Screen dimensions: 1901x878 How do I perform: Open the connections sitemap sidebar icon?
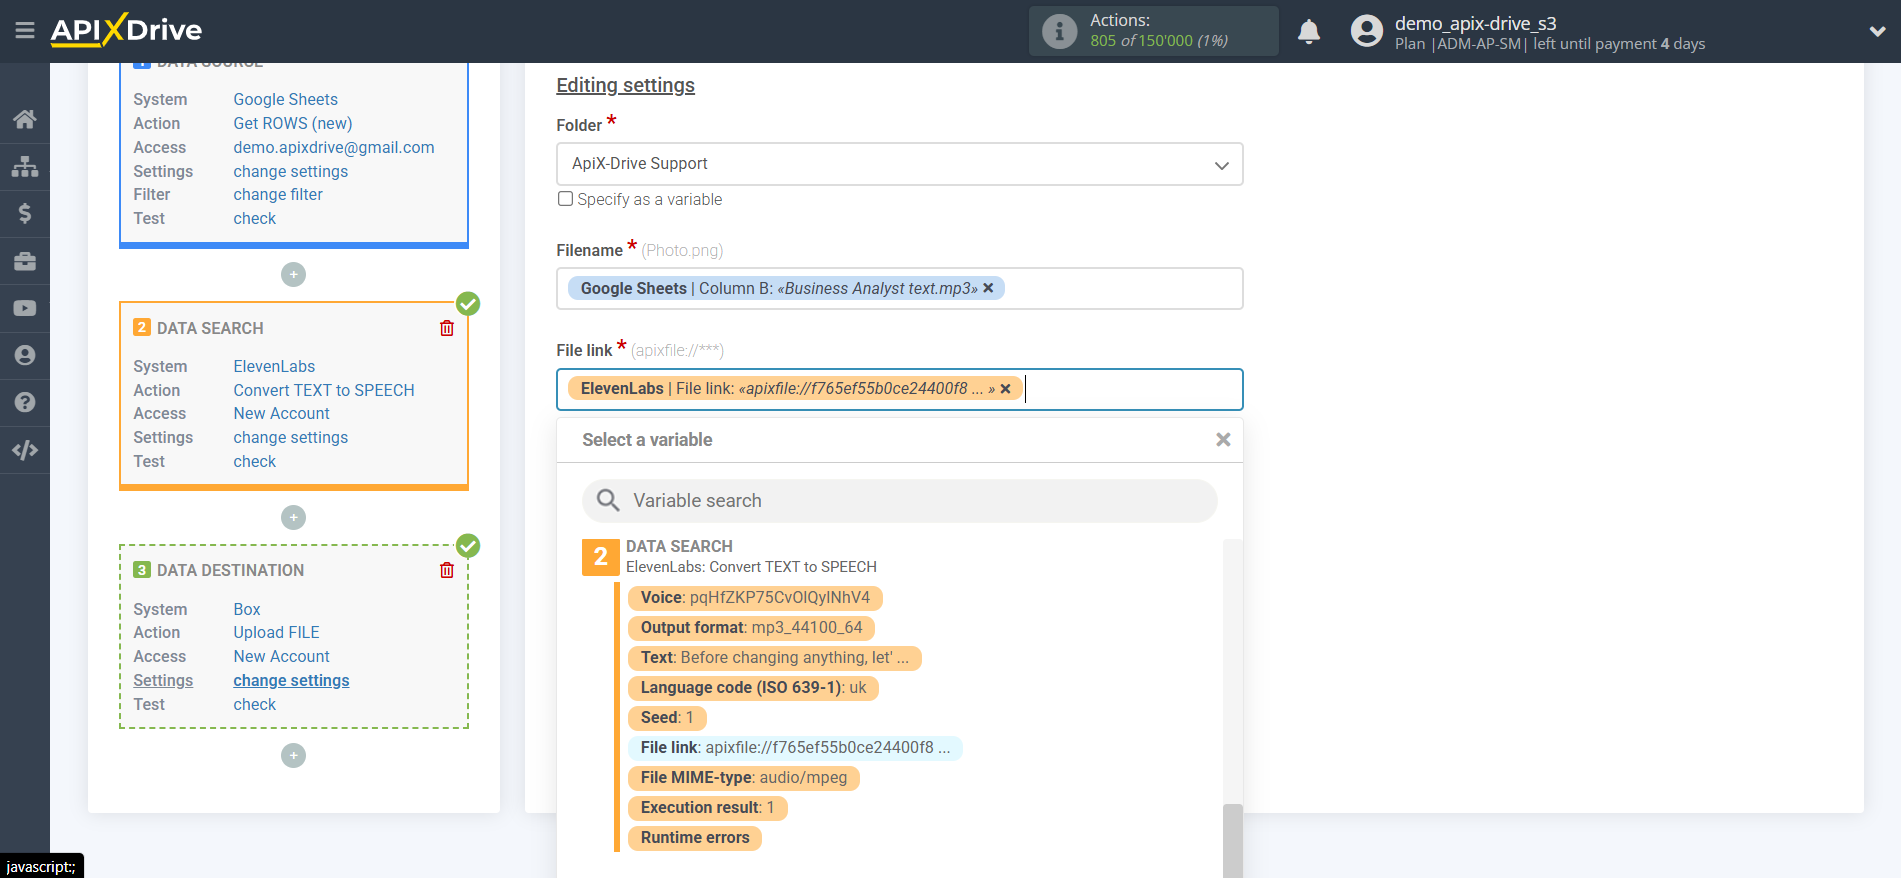(x=25, y=166)
